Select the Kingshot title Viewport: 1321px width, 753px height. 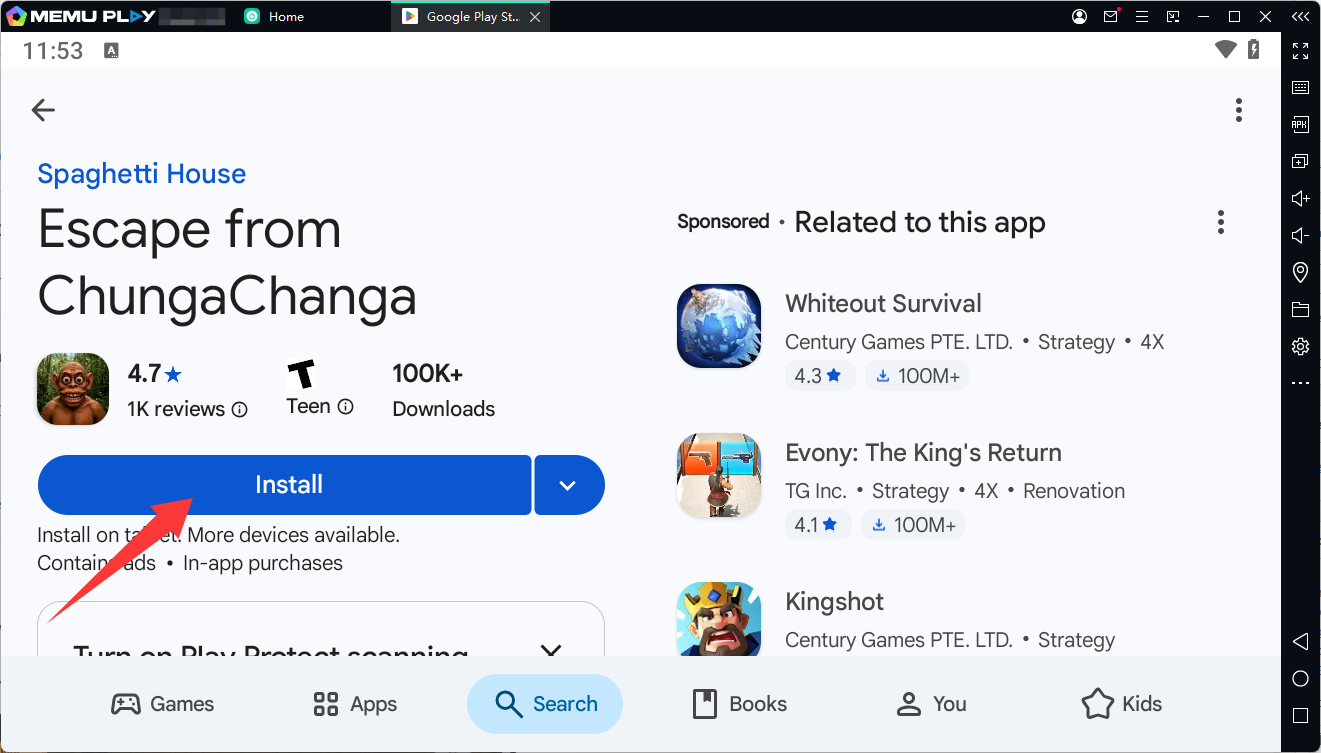coord(835,602)
